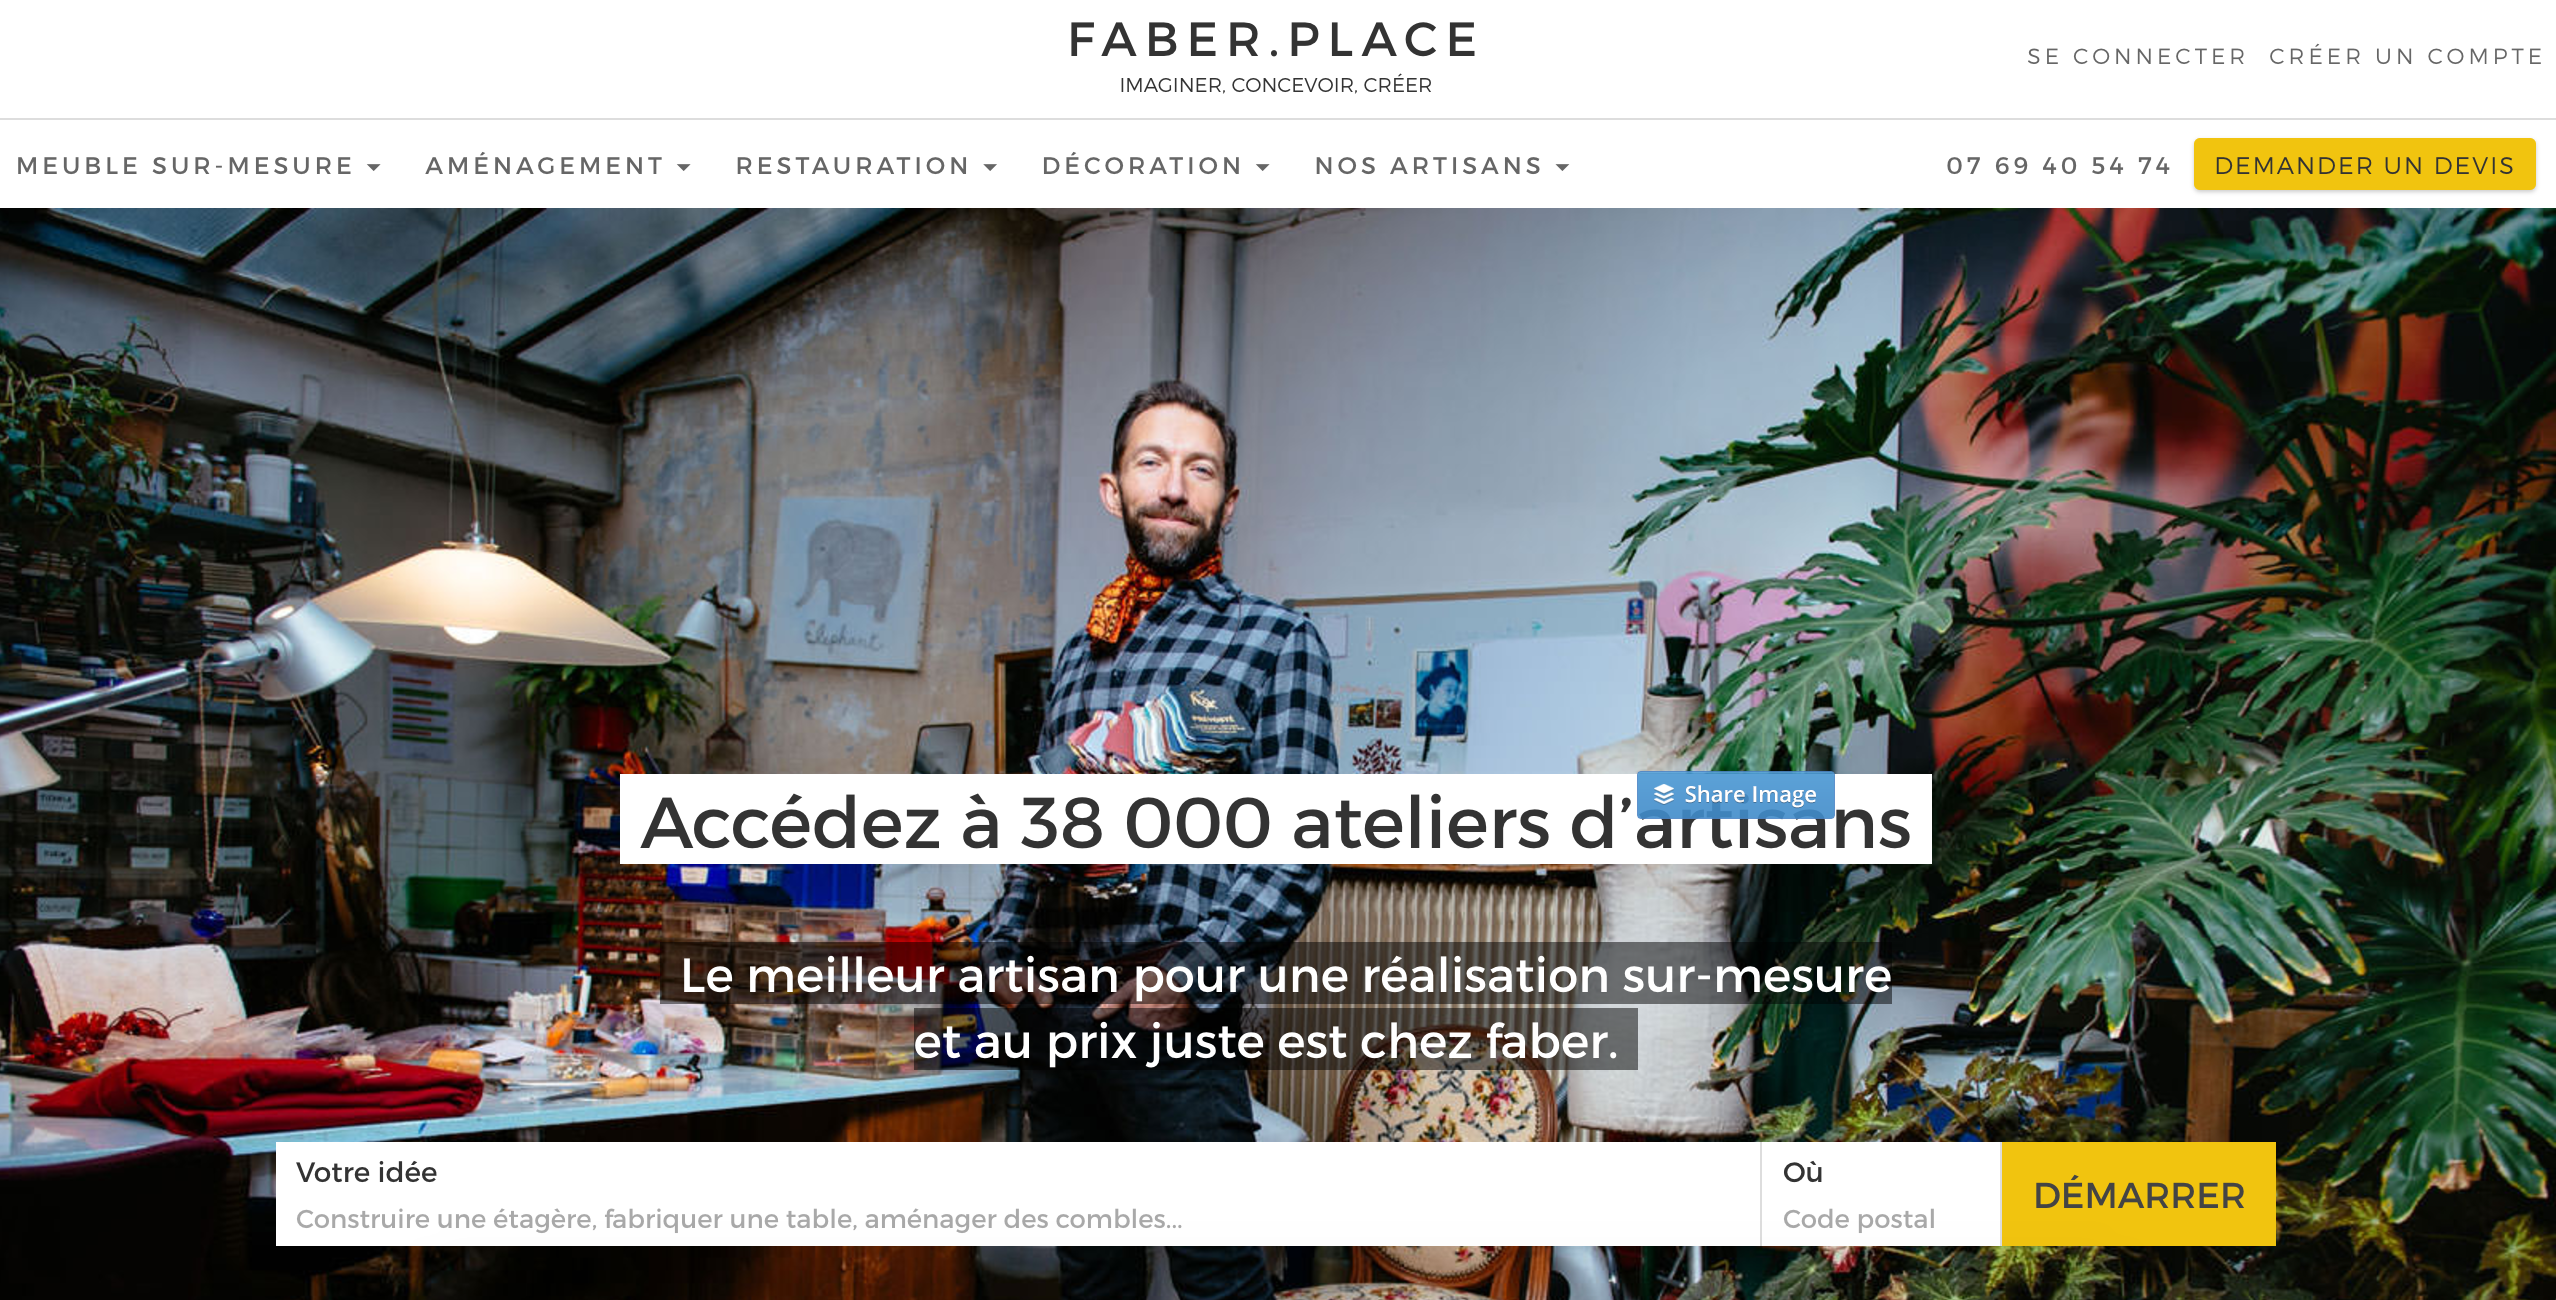Select the Décoration menu item
Screen dimensions: 2556x1300
click(1156, 166)
